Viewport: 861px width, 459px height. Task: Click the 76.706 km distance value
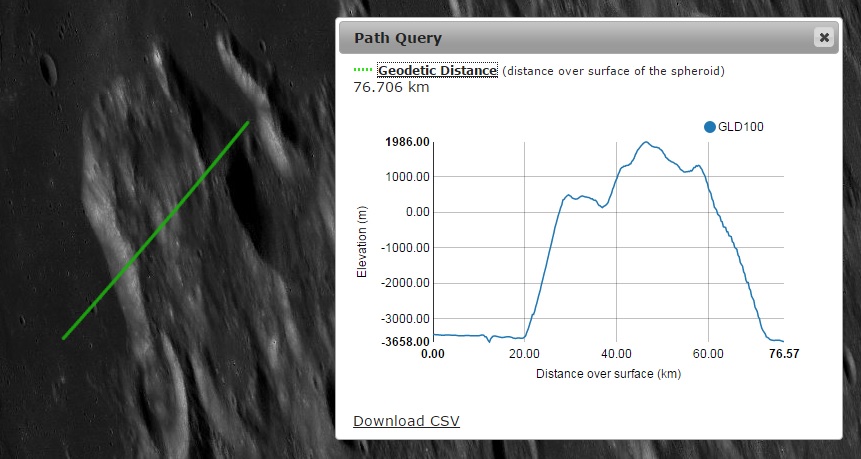point(394,88)
